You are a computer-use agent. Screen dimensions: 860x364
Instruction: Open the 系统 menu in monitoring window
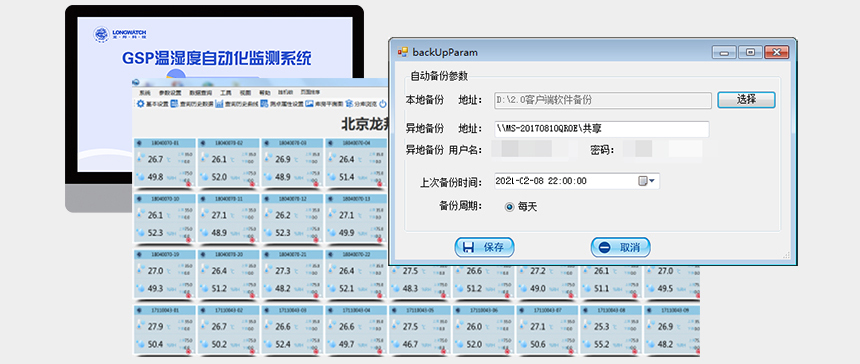[144, 93]
